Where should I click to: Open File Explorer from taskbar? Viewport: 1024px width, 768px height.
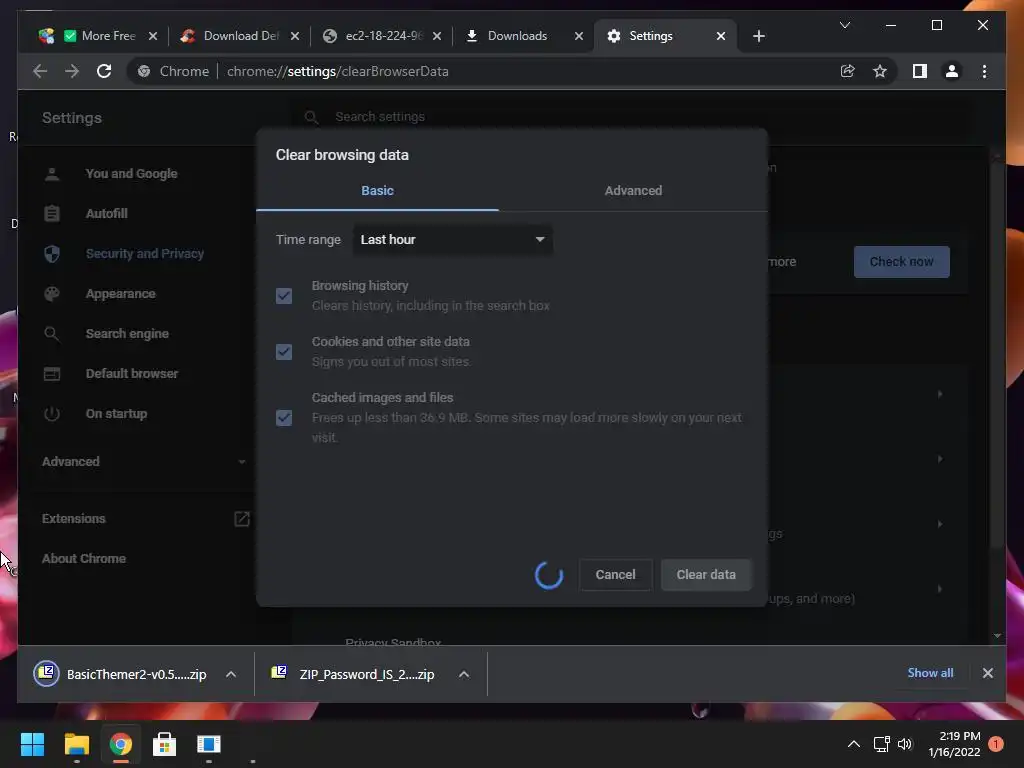76,744
